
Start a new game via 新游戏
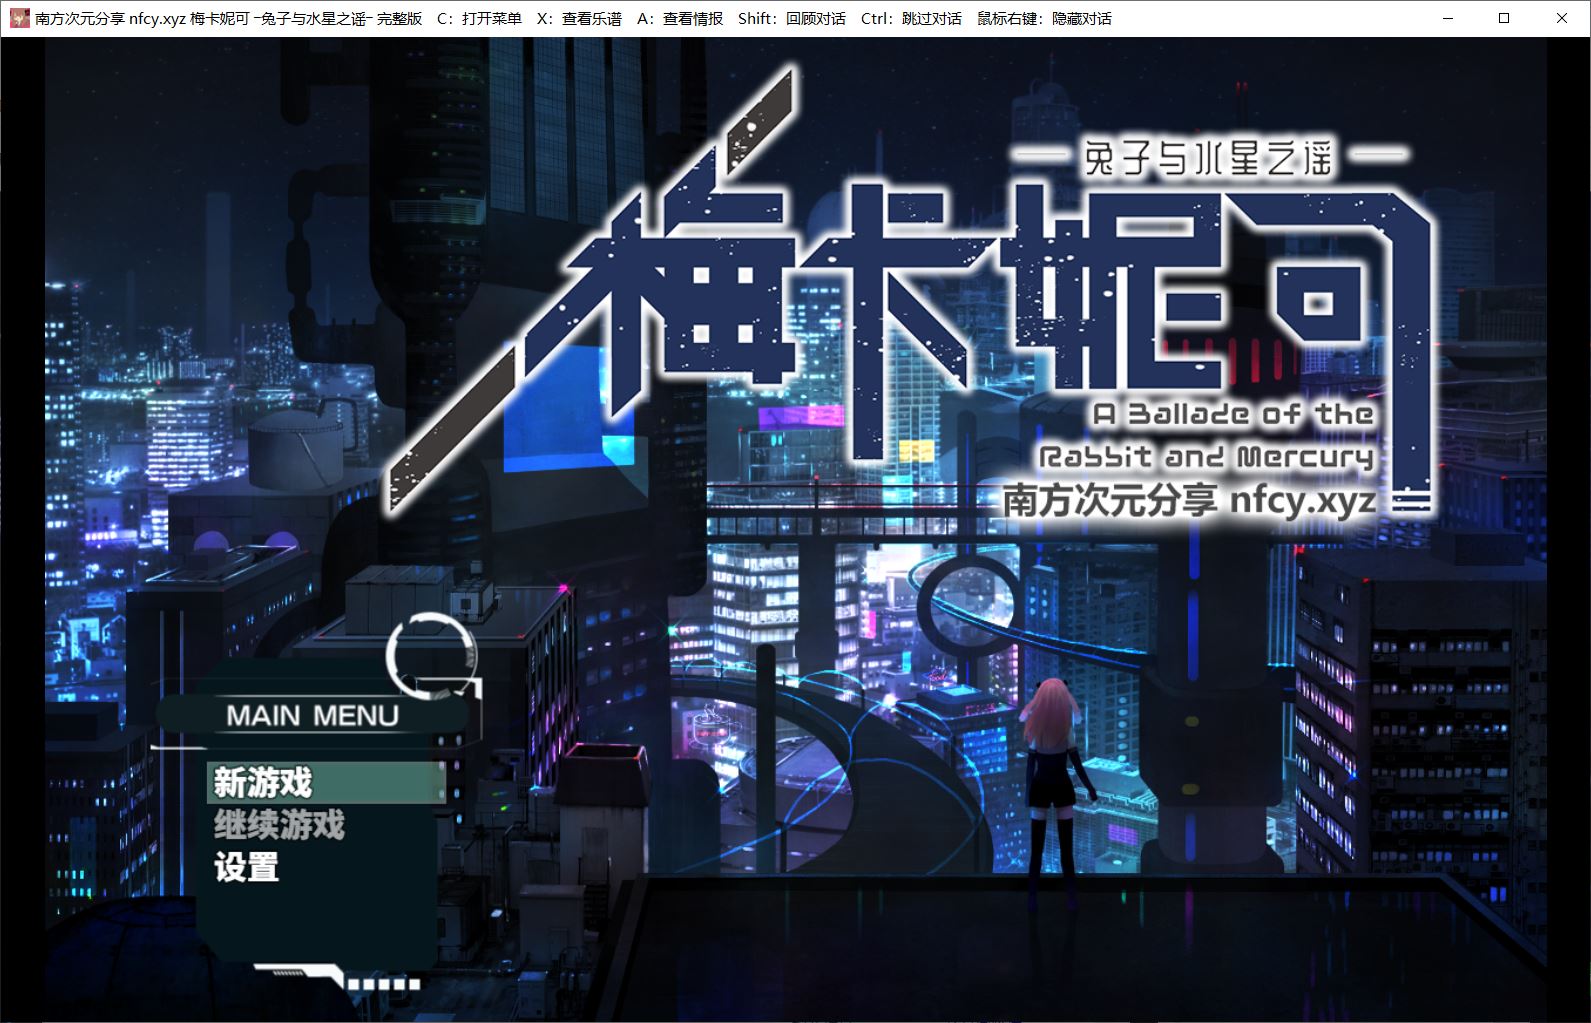click(x=326, y=782)
